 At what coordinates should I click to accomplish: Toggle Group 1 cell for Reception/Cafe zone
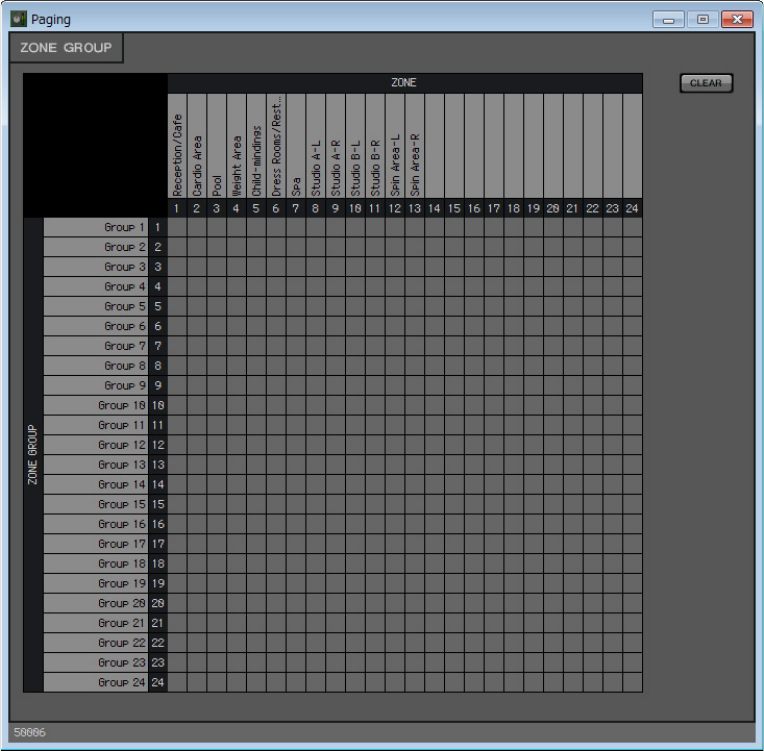[x=177, y=228]
